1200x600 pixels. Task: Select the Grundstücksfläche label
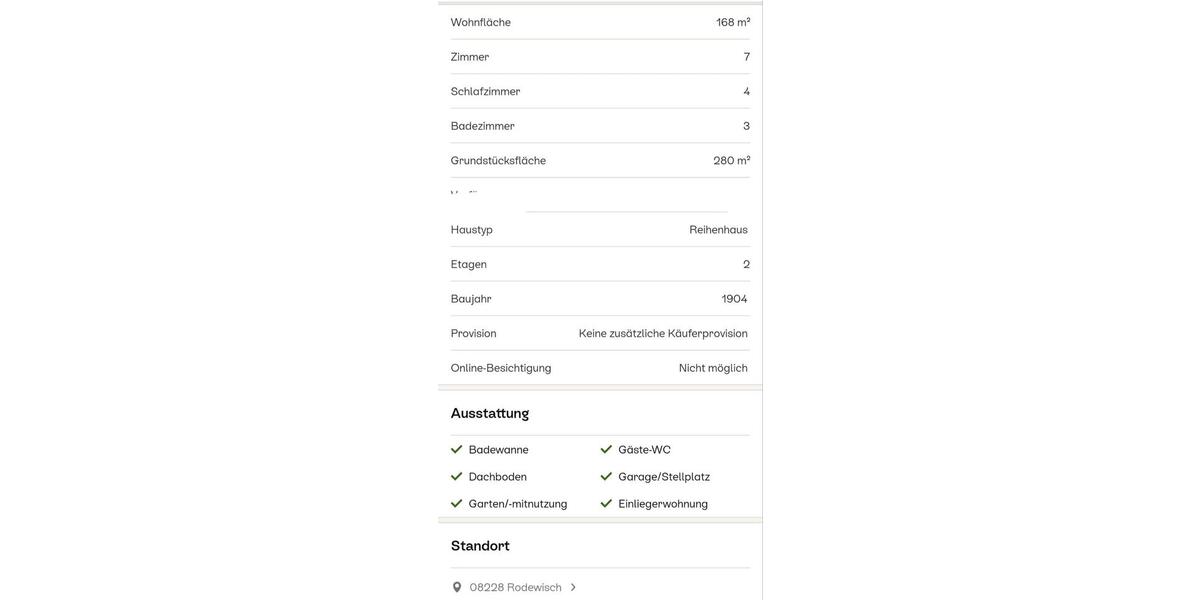498,161
